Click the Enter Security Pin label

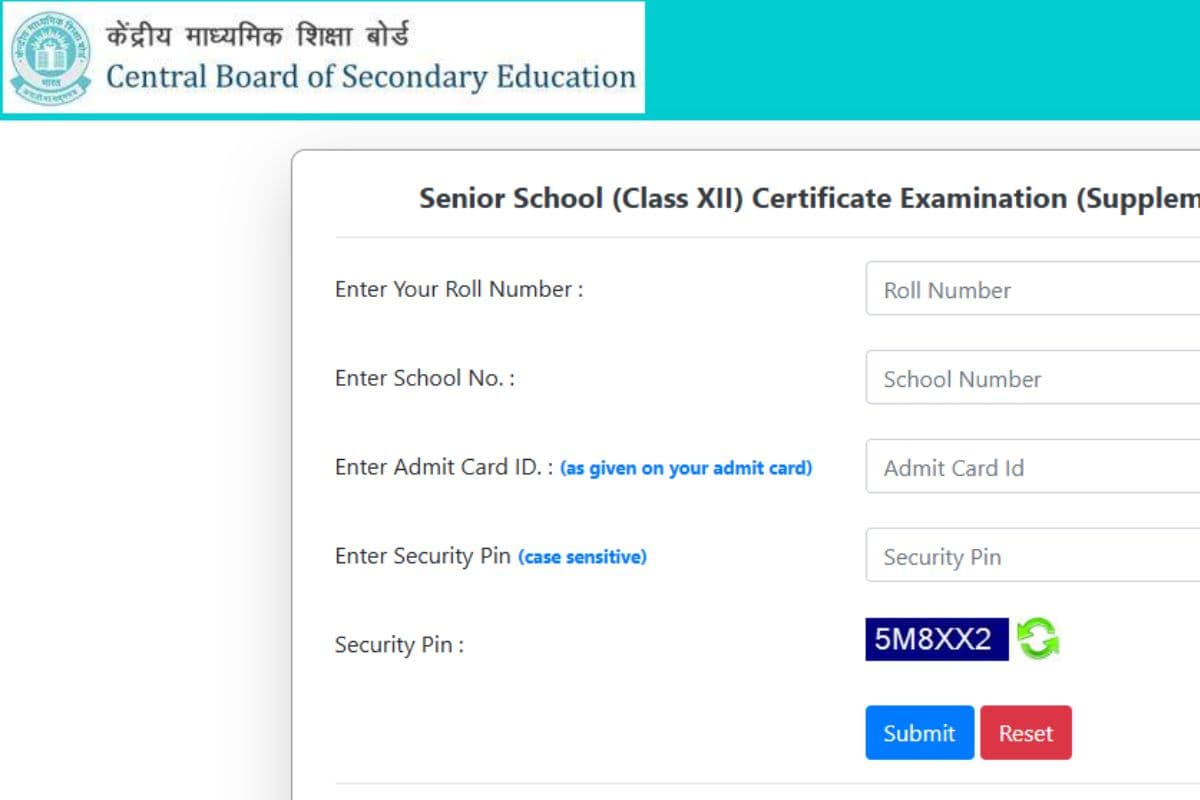point(420,556)
